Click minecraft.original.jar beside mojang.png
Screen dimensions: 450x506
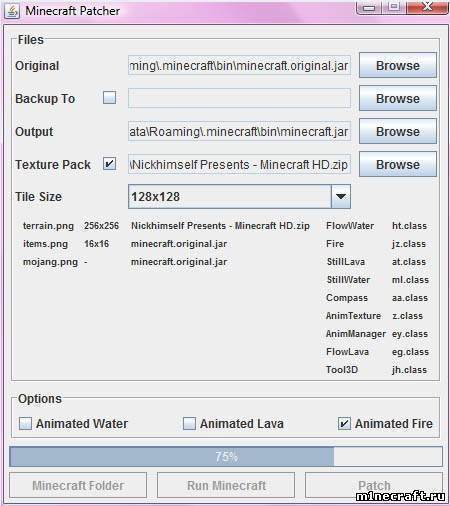[179, 262]
